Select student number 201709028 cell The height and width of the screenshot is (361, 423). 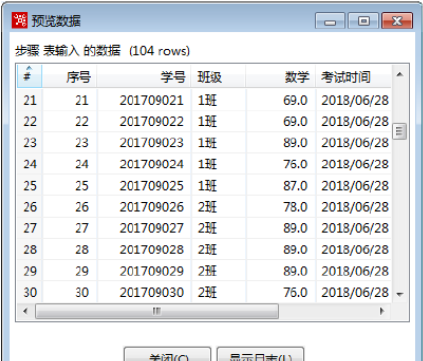[x=144, y=250]
